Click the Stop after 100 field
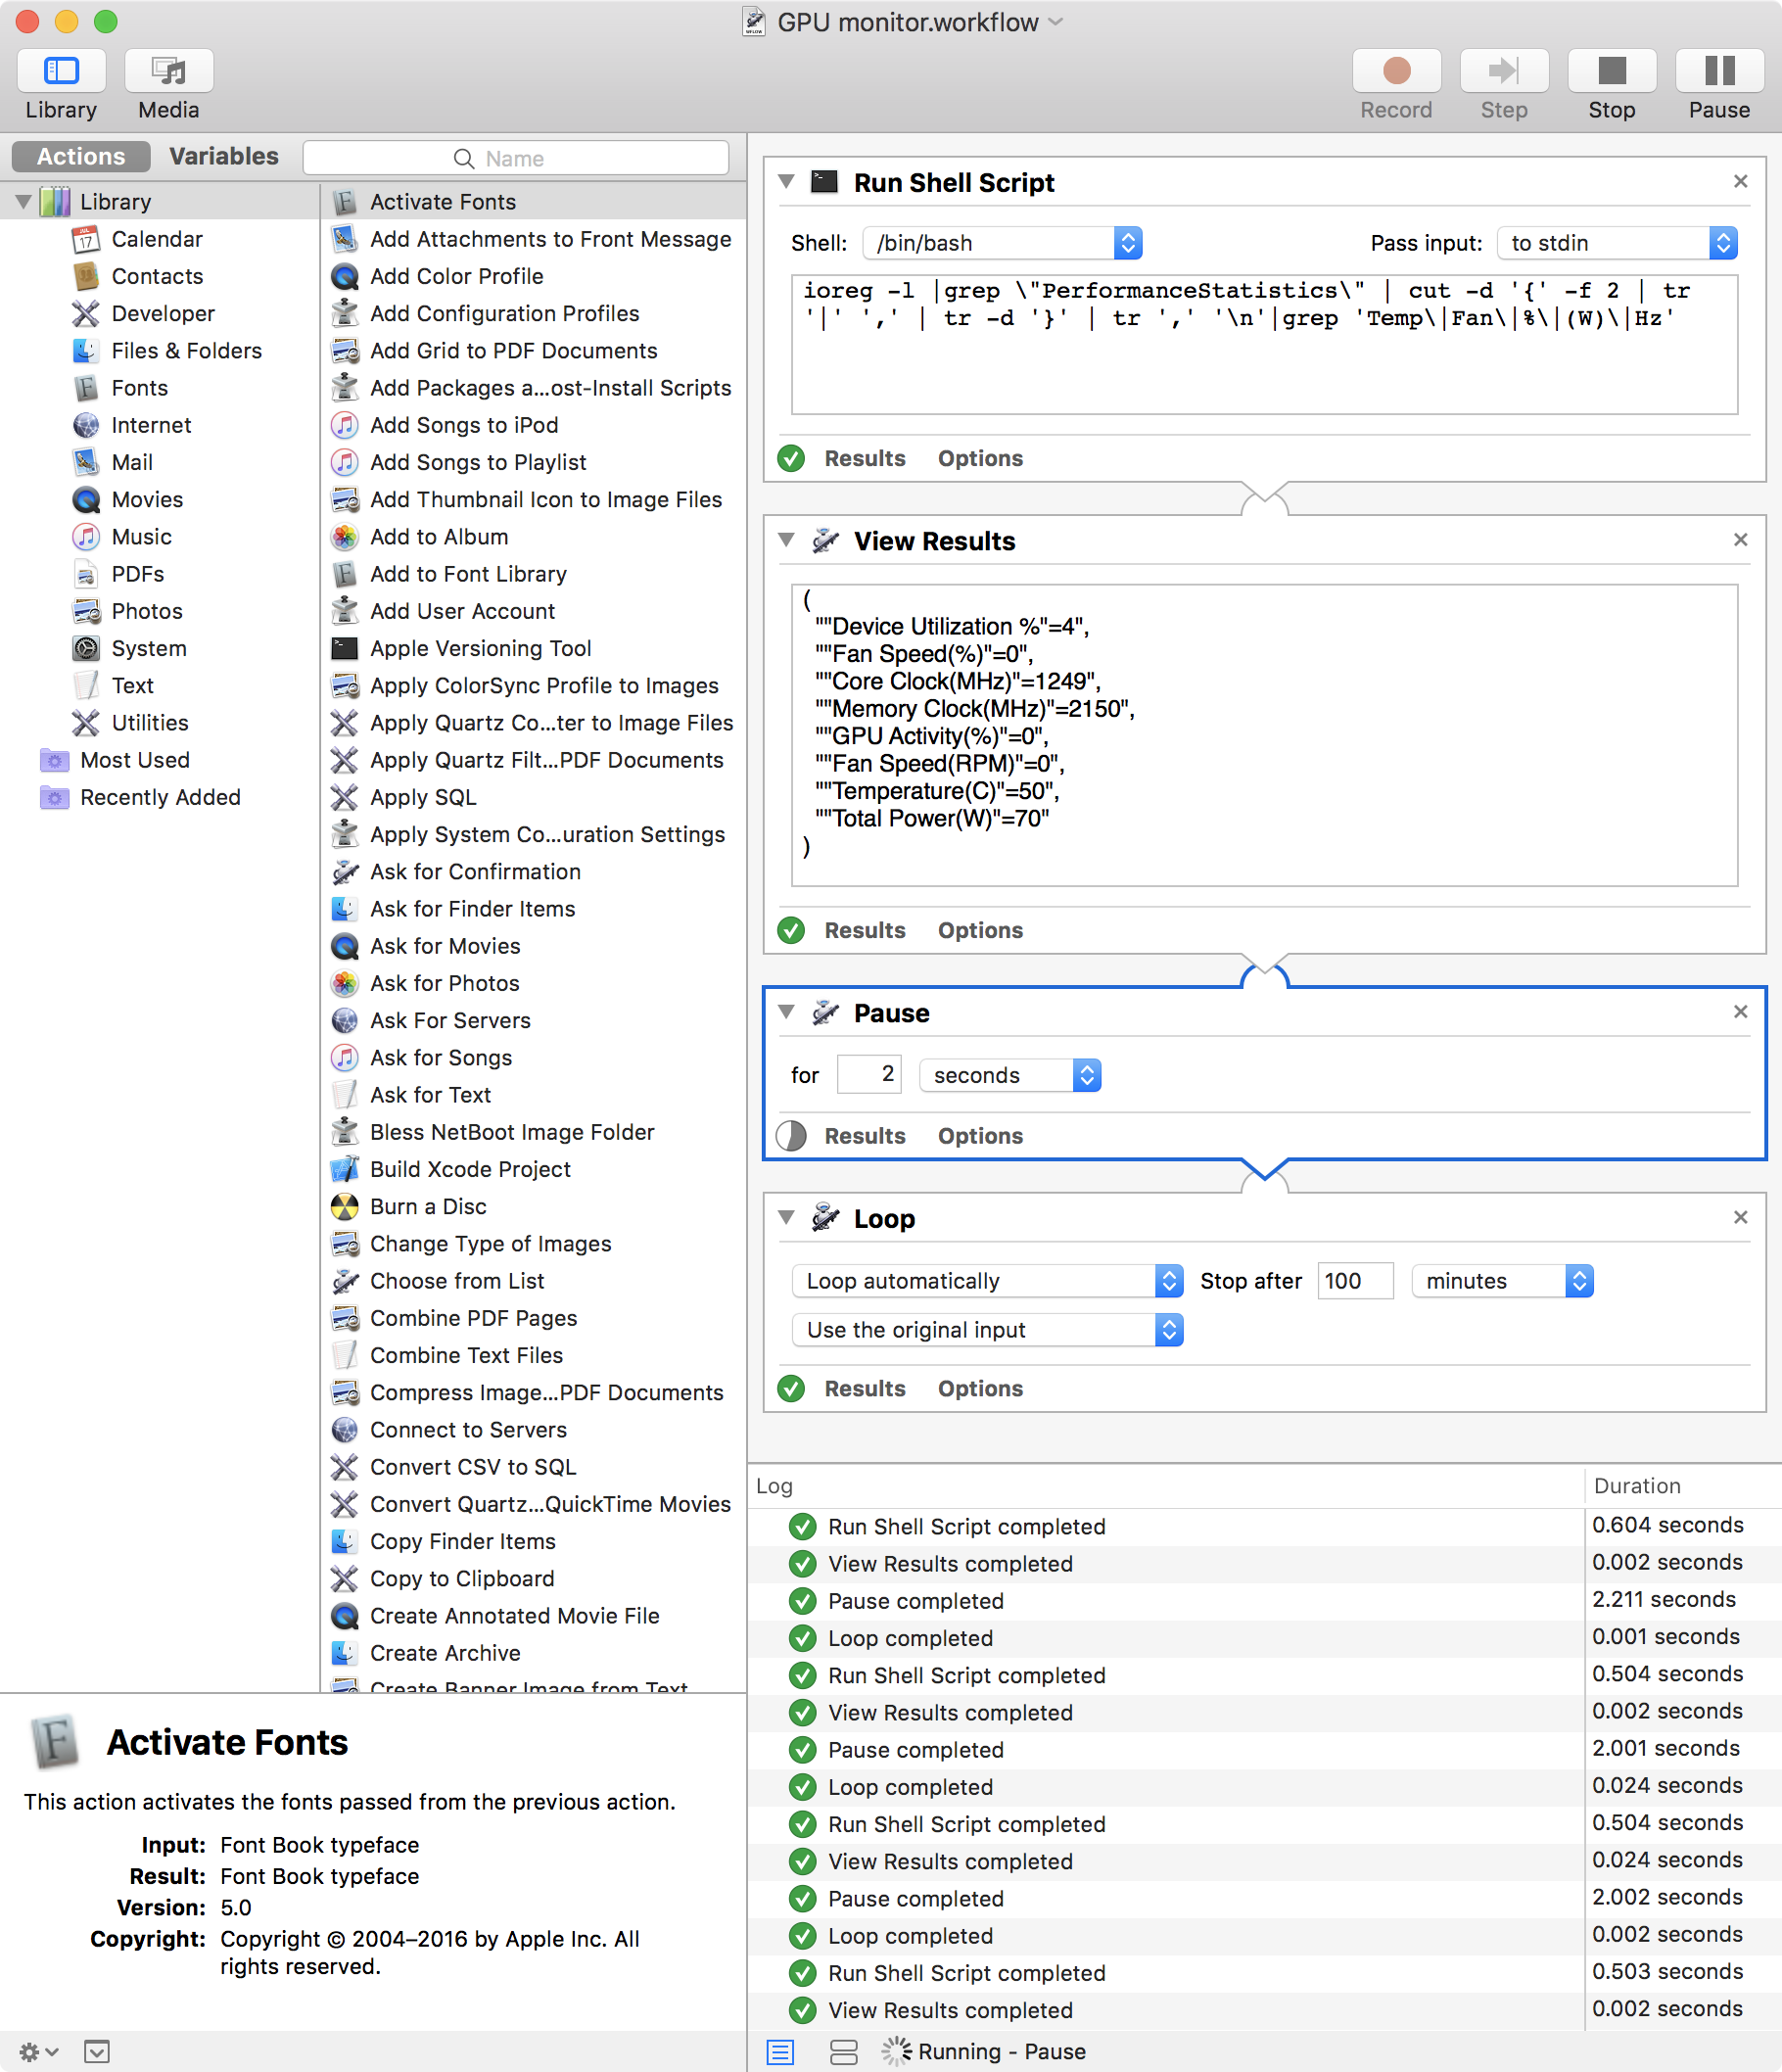1782x2072 pixels. pyautogui.click(x=1355, y=1281)
